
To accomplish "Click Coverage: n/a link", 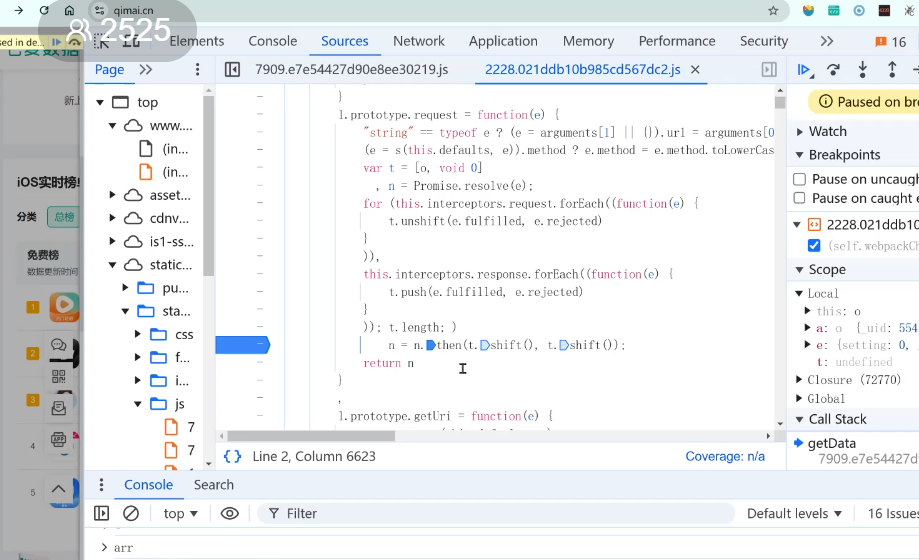I will point(725,456).
